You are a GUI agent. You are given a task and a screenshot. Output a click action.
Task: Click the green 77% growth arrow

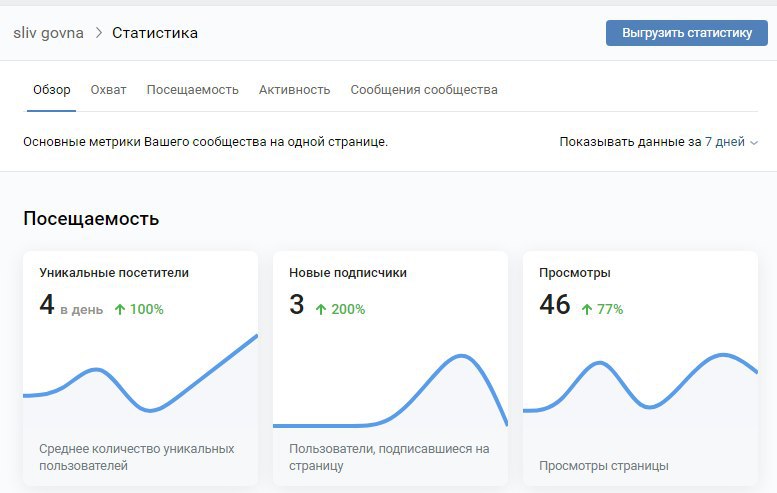pyautogui.click(x=587, y=310)
